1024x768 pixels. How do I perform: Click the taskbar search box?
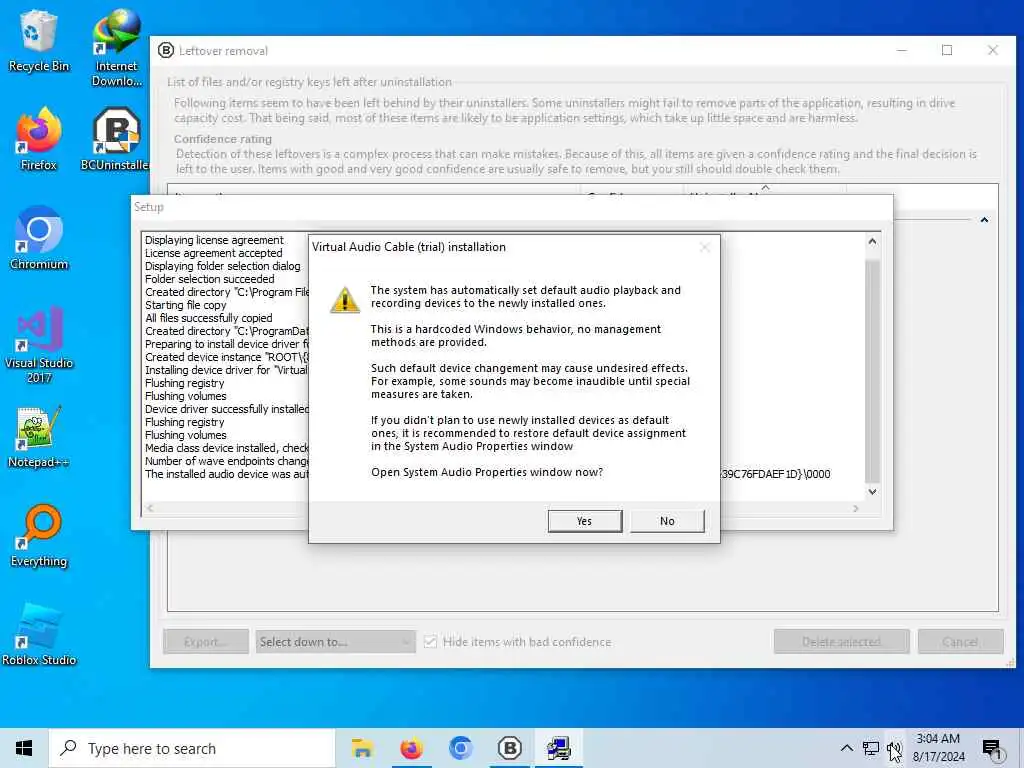click(192, 748)
